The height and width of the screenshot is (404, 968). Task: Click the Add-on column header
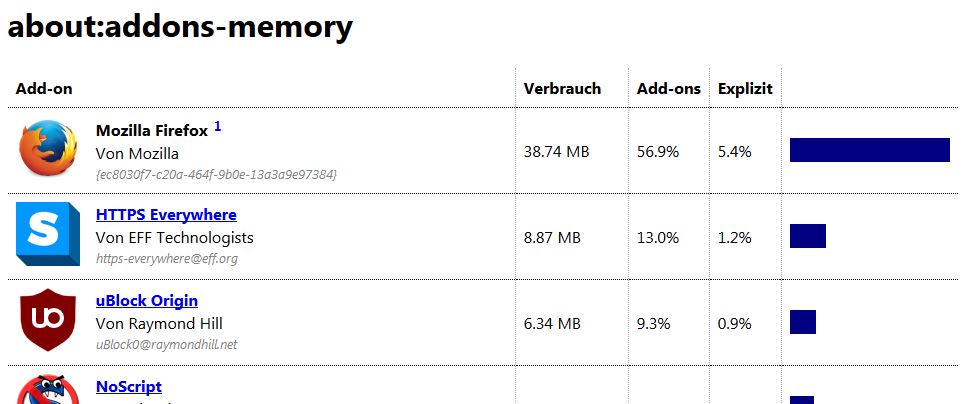point(44,88)
